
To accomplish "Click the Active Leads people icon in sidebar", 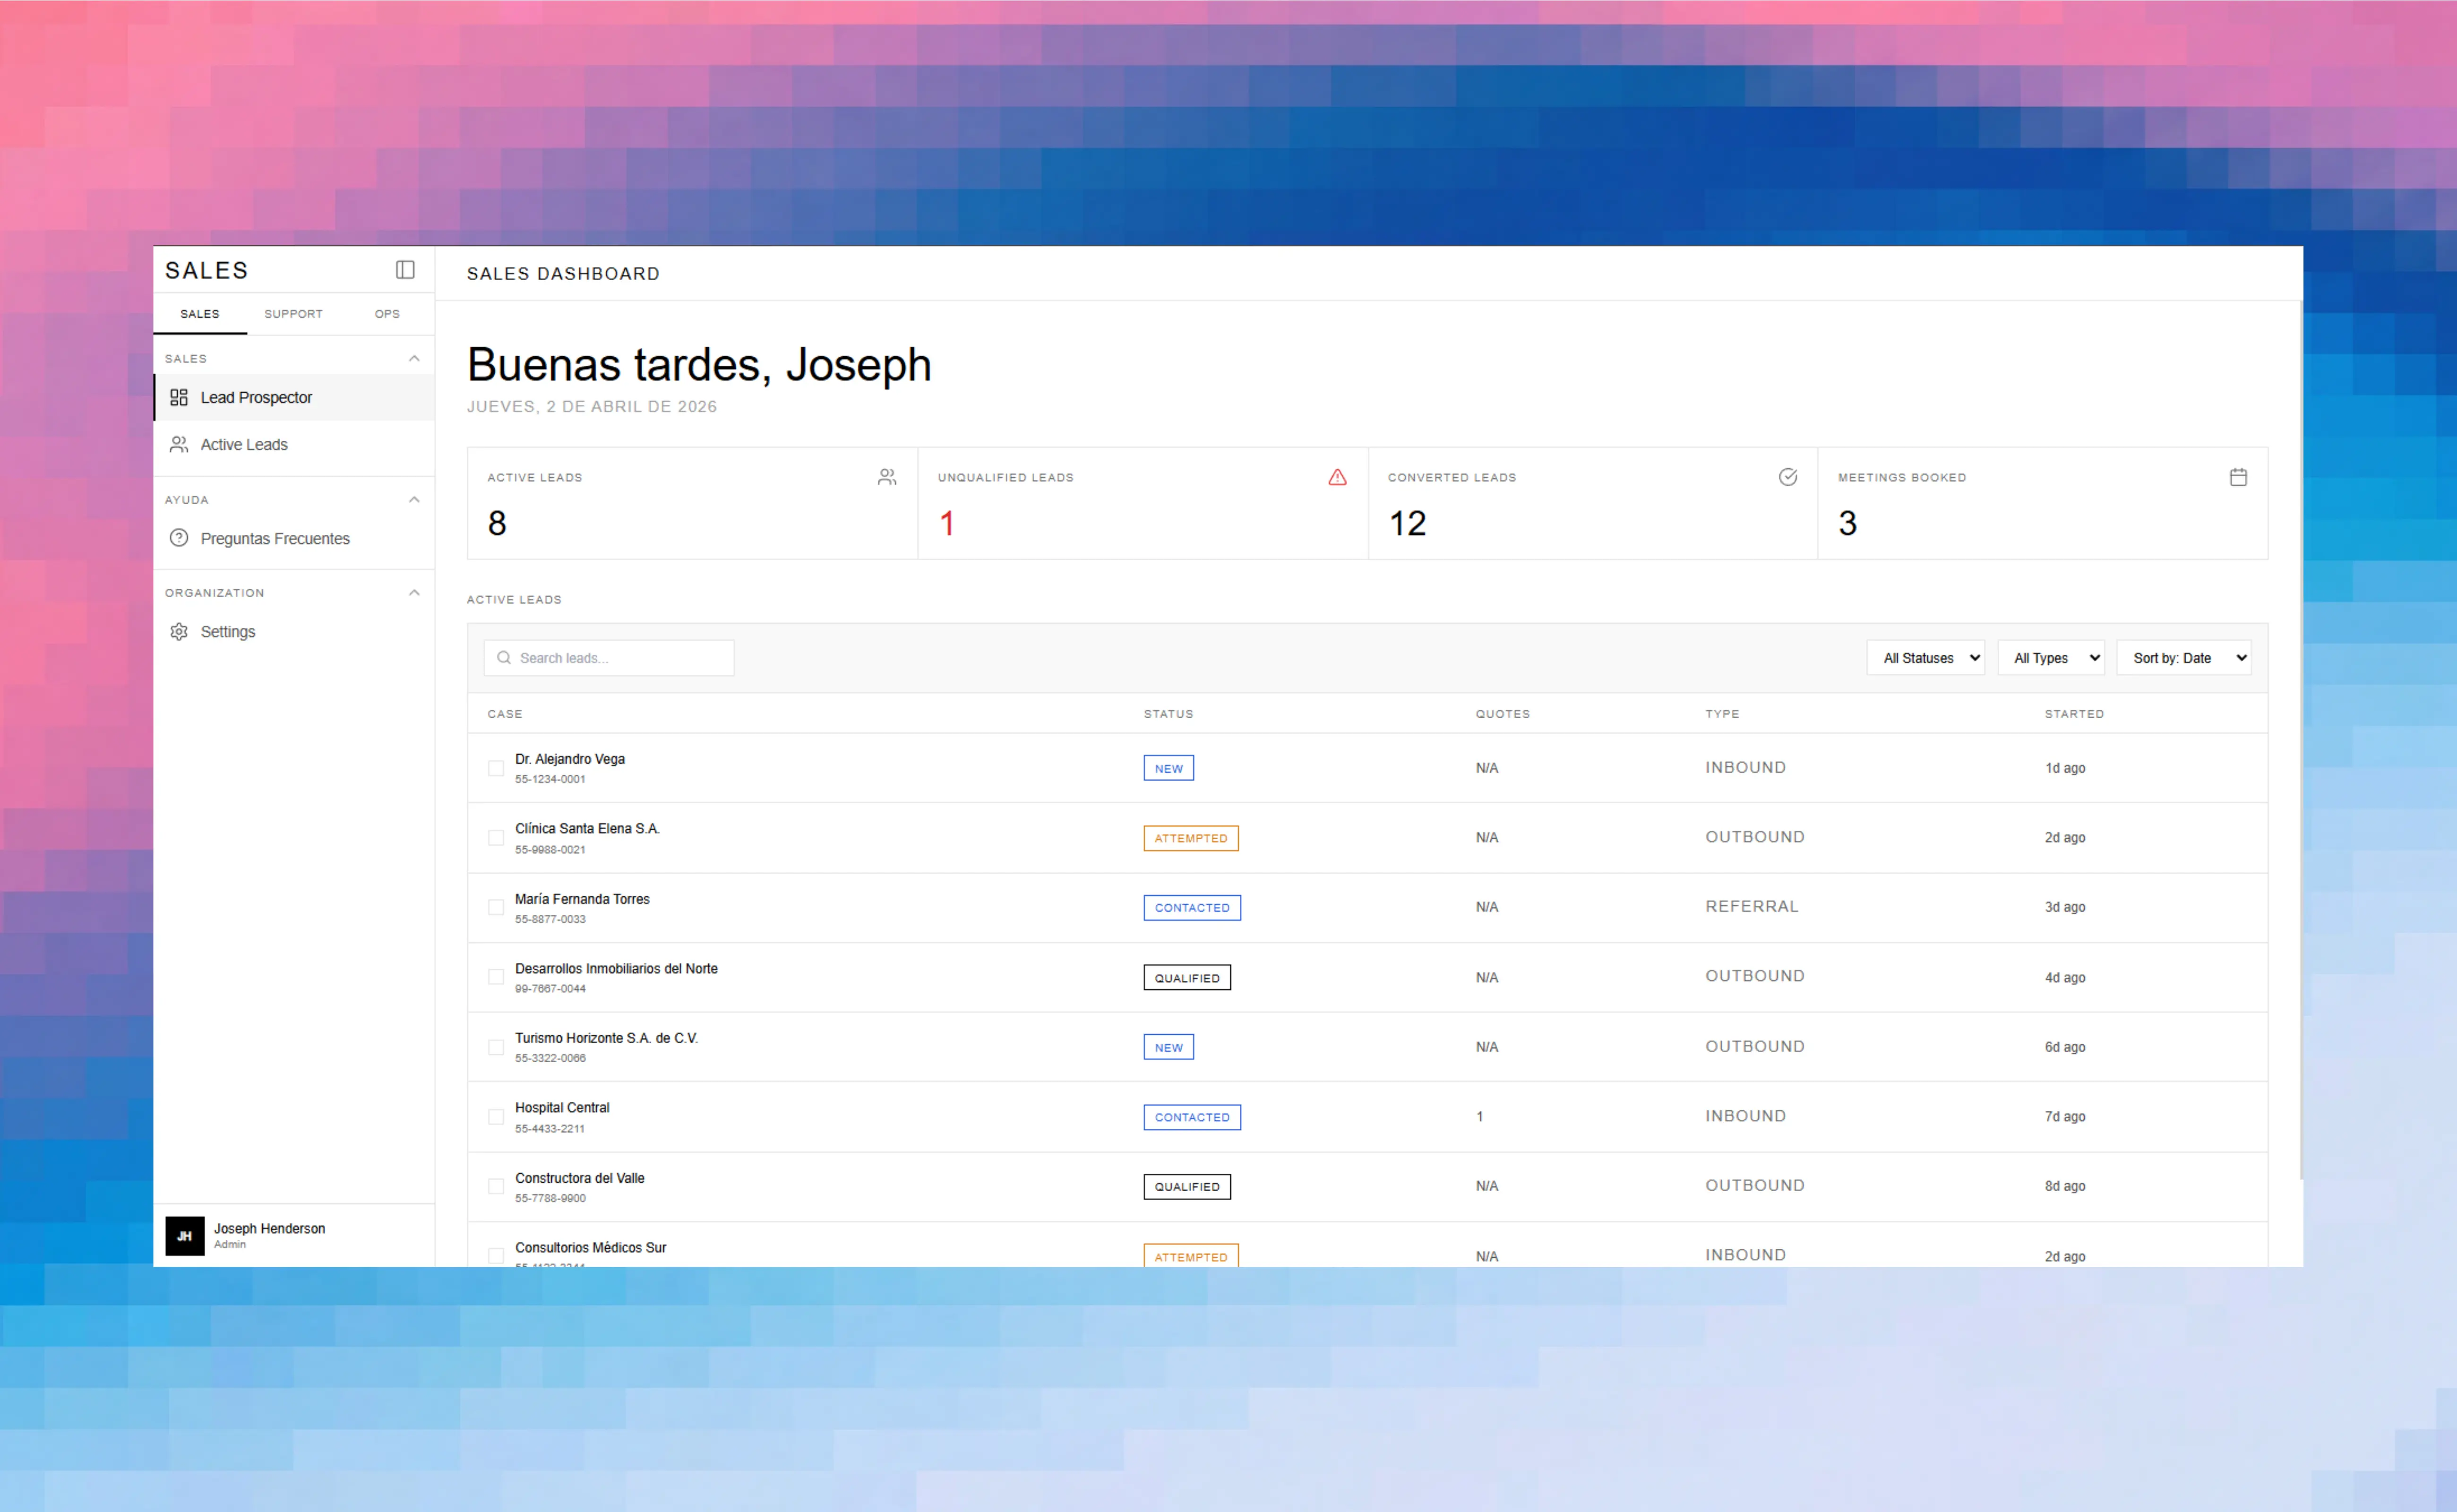I will pos(179,445).
